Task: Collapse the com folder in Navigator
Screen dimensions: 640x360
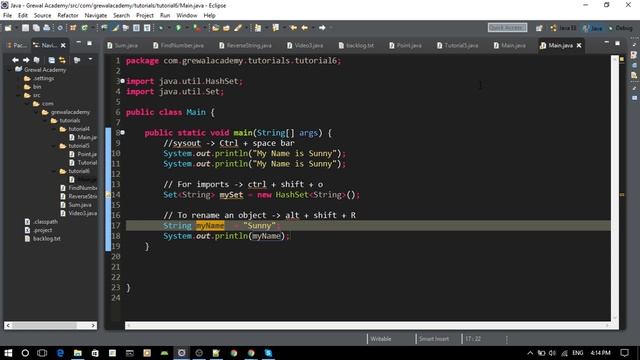Action: pyautogui.click(x=28, y=104)
